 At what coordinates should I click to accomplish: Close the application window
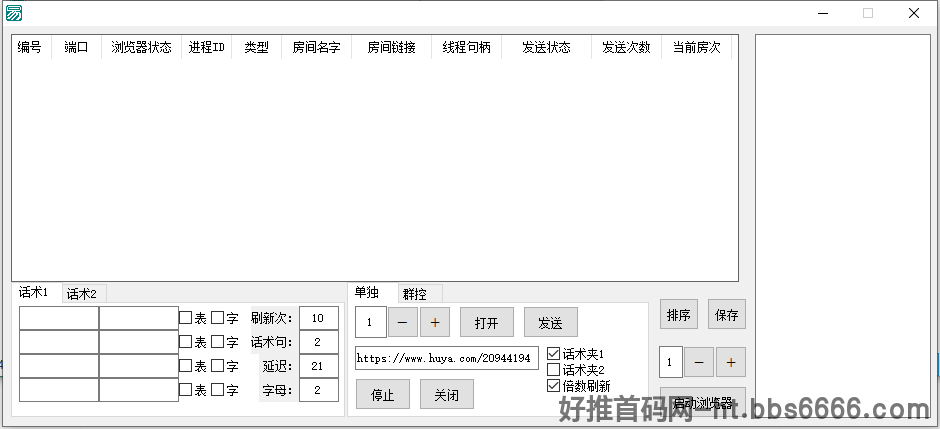pos(914,13)
